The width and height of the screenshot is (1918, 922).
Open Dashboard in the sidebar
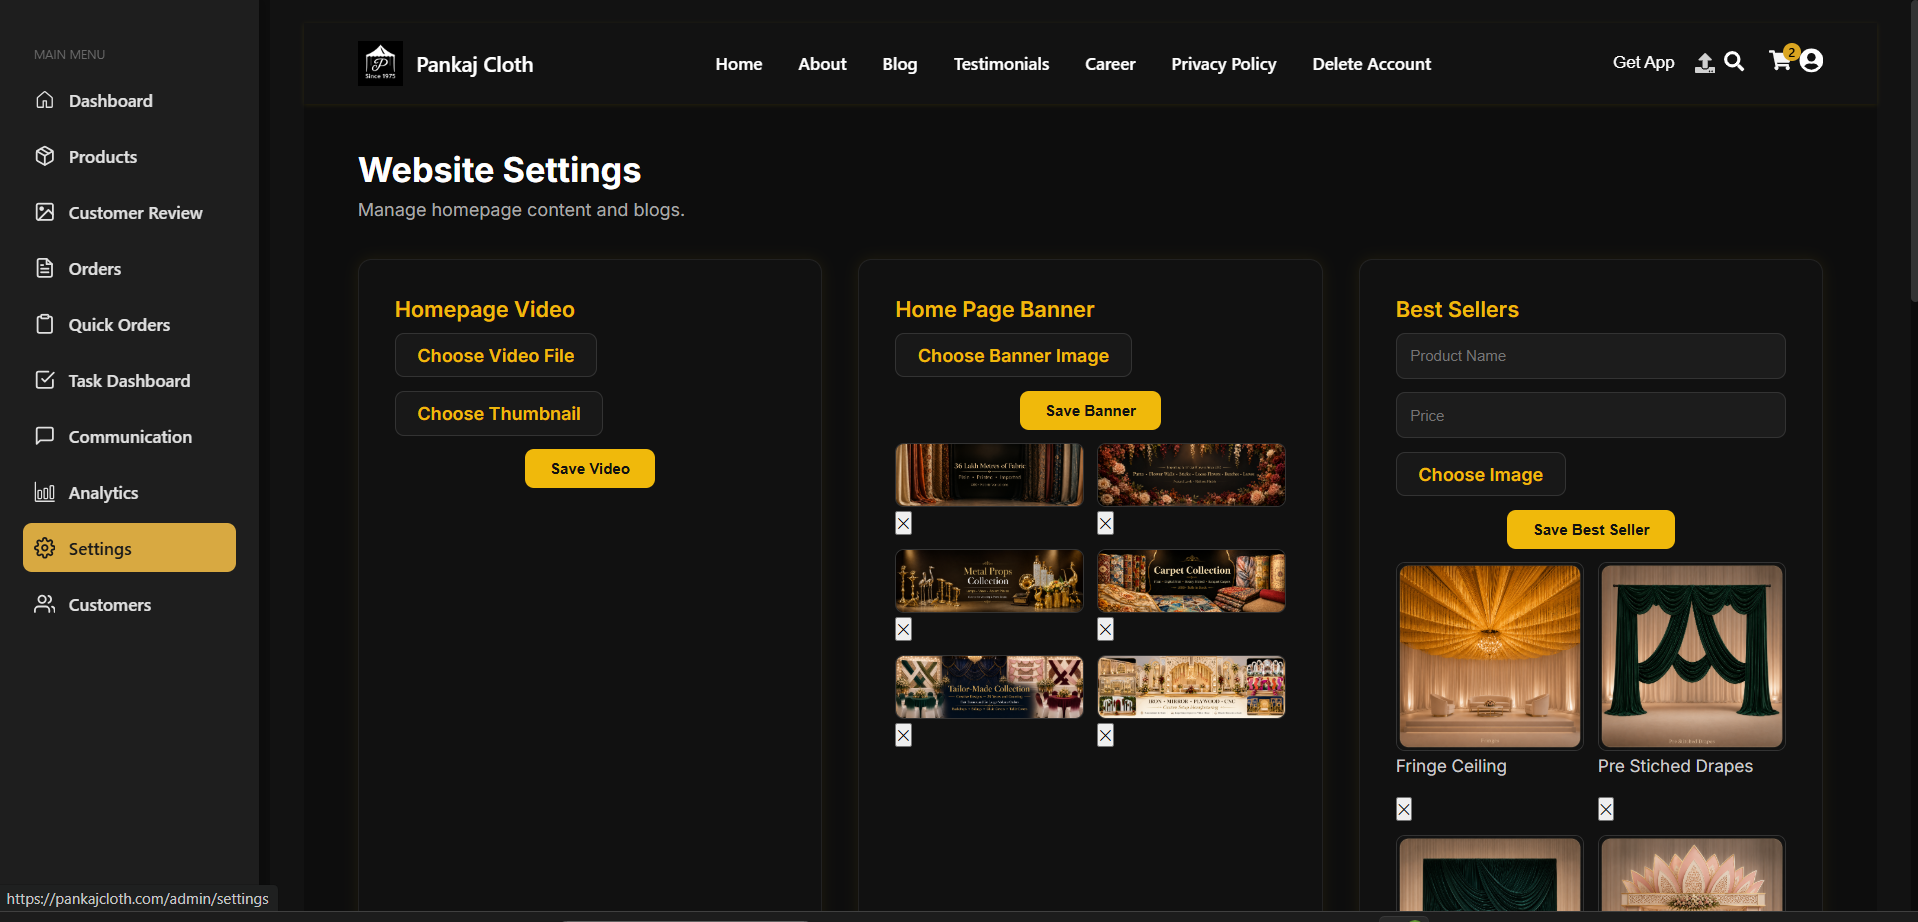click(x=129, y=101)
